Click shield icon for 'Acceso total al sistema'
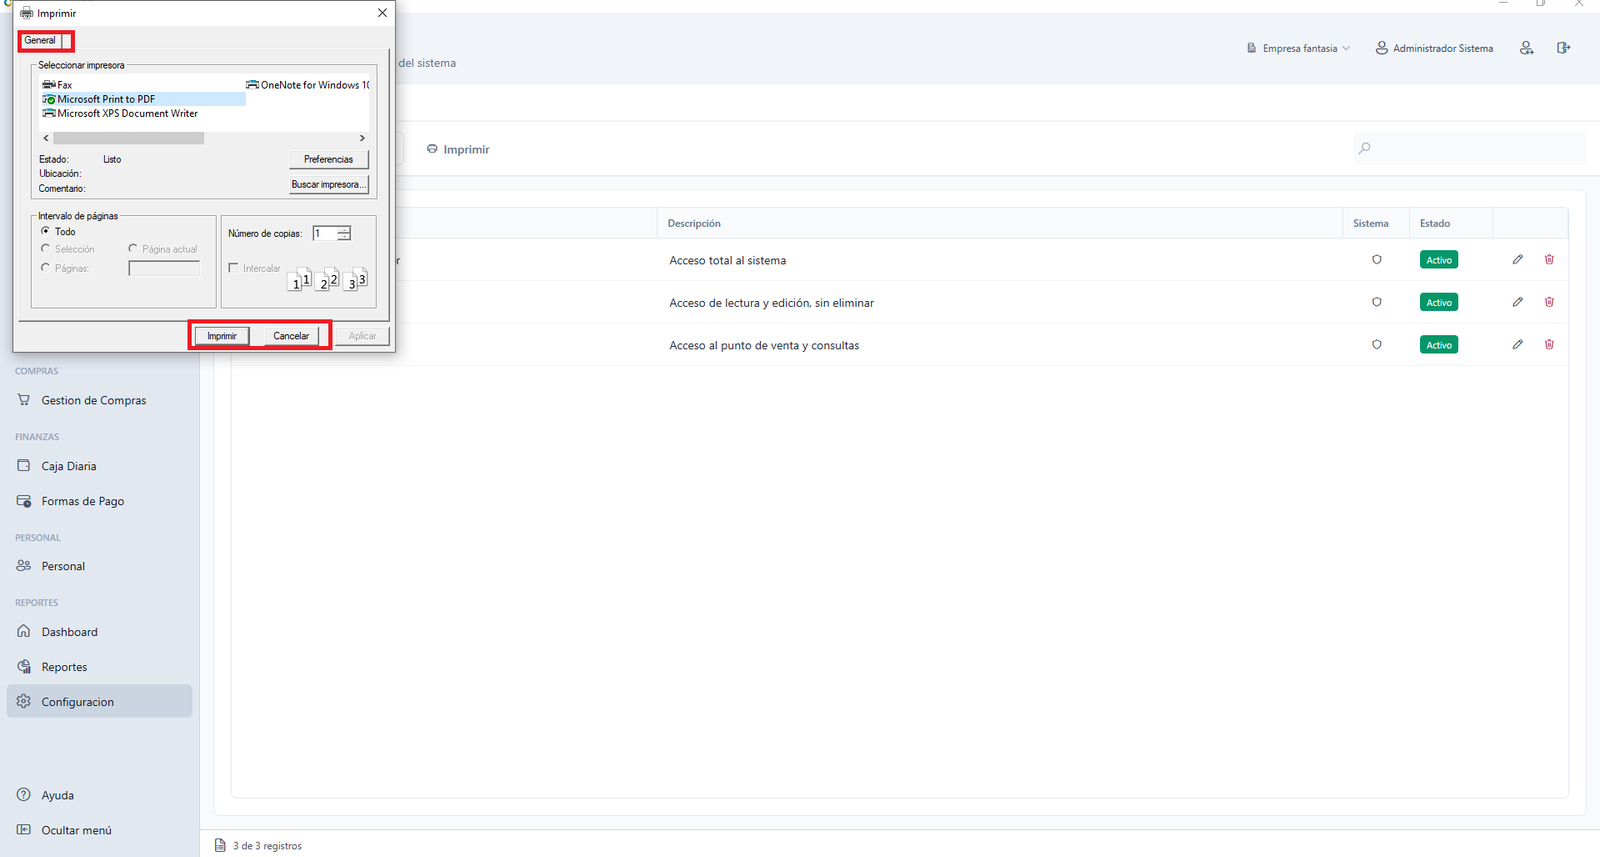Screen dimensions: 1600x857 [1376, 260]
